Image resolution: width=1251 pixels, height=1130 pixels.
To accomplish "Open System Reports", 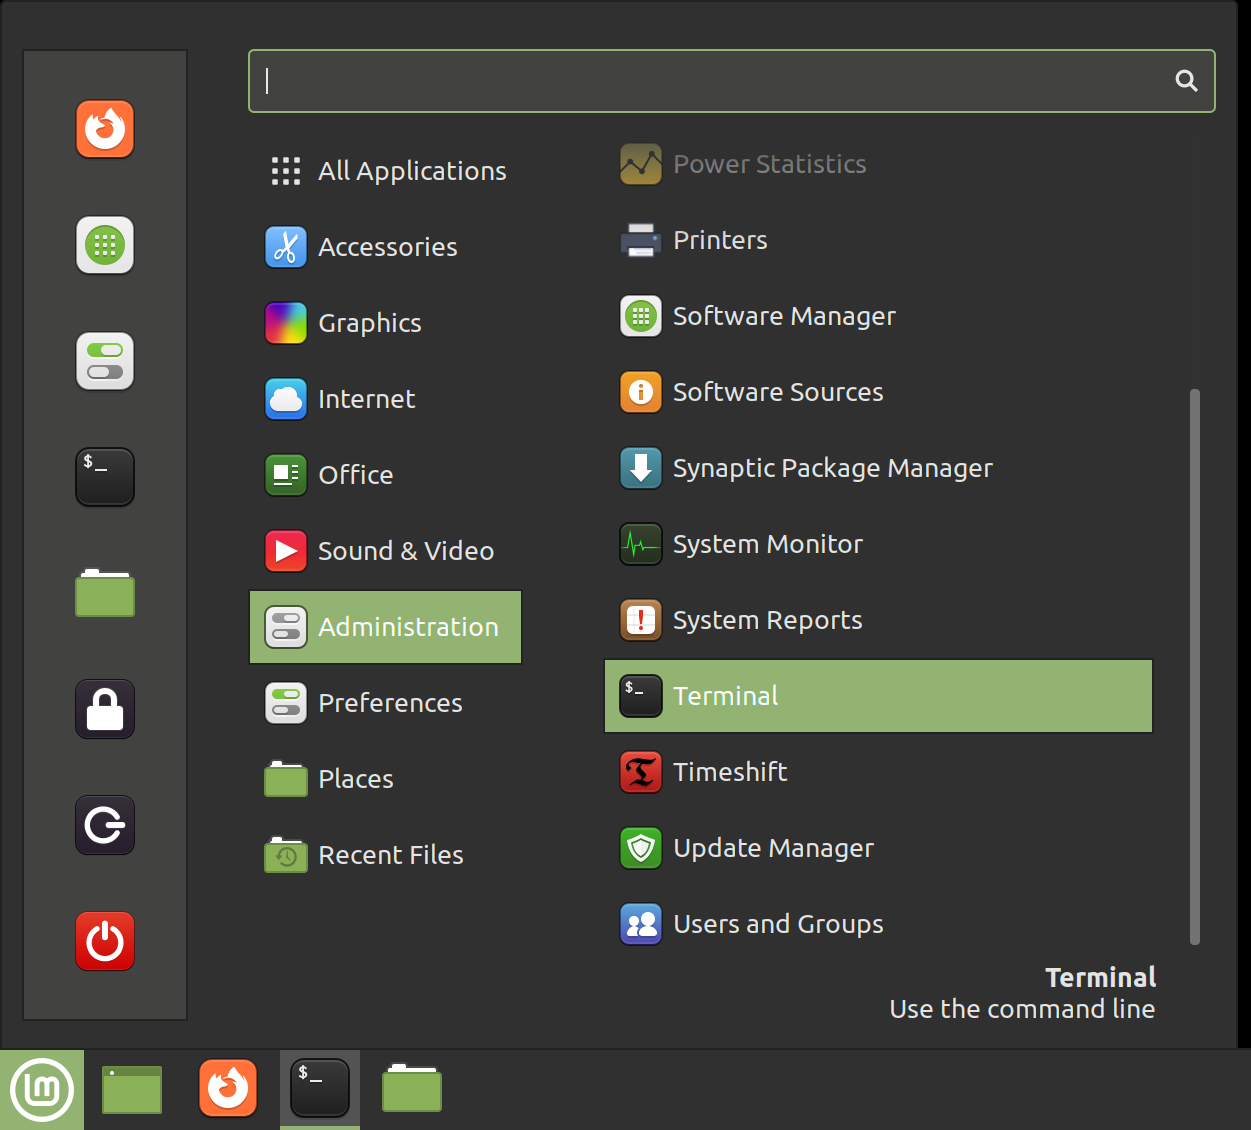I will tap(879, 620).
